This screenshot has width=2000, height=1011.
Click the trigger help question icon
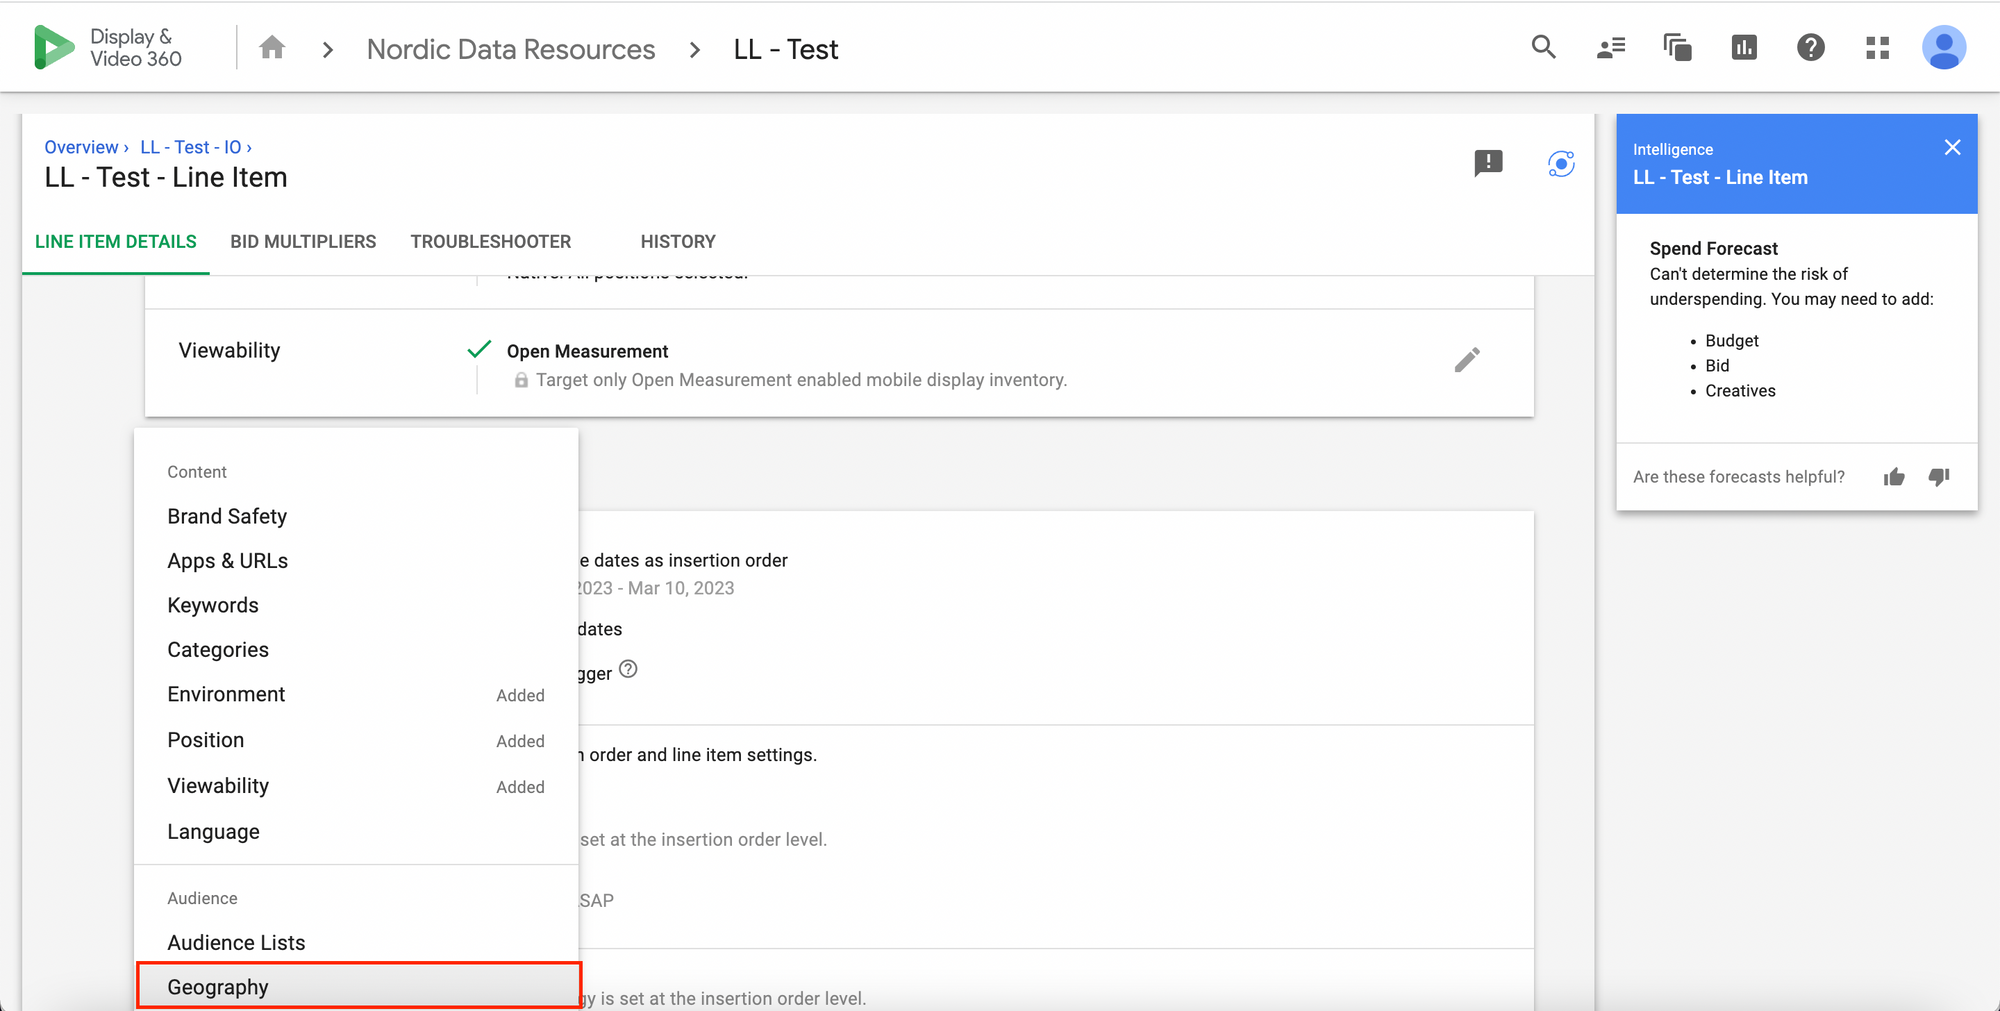628,669
